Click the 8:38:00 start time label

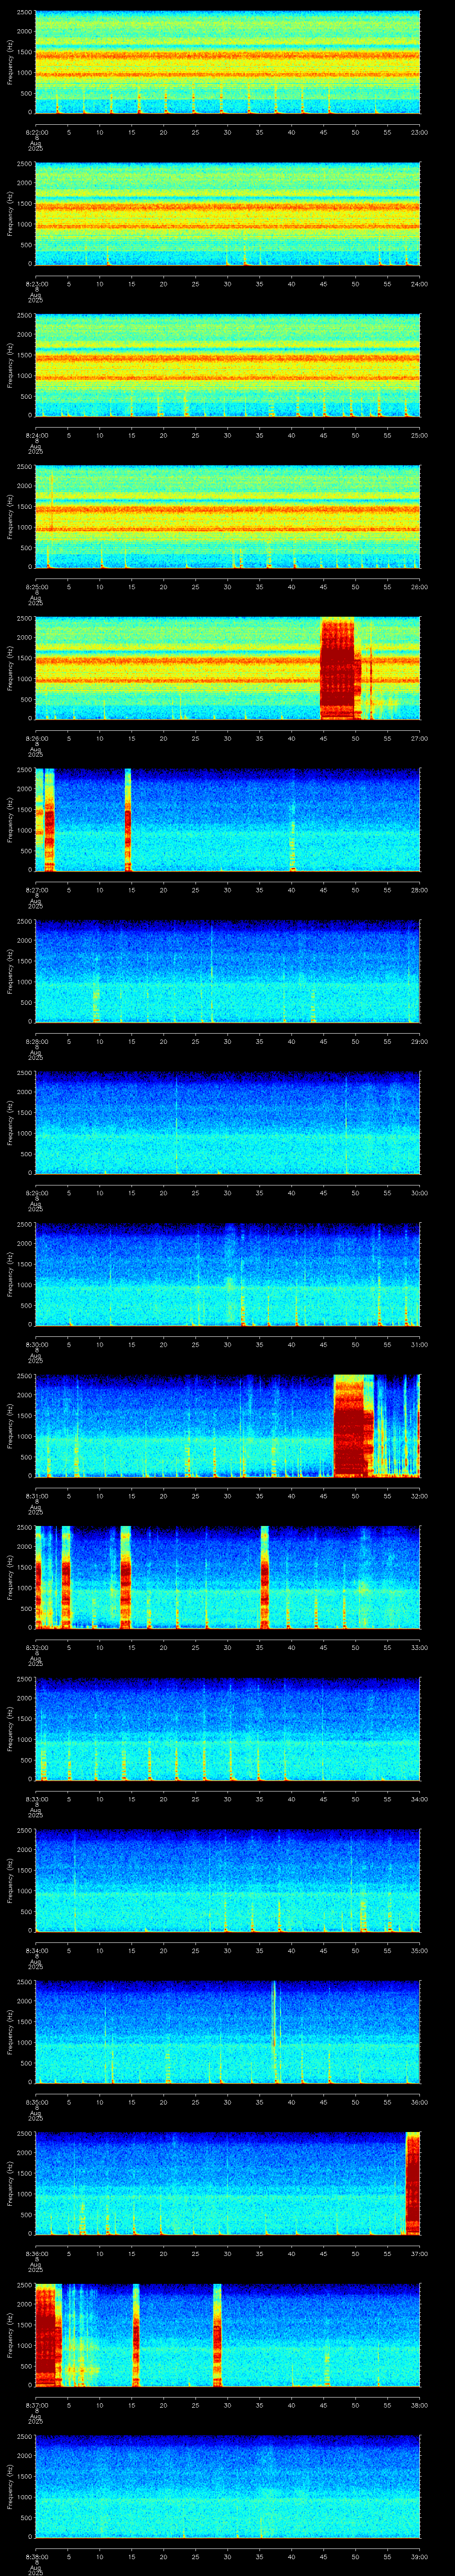pos(35,2557)
